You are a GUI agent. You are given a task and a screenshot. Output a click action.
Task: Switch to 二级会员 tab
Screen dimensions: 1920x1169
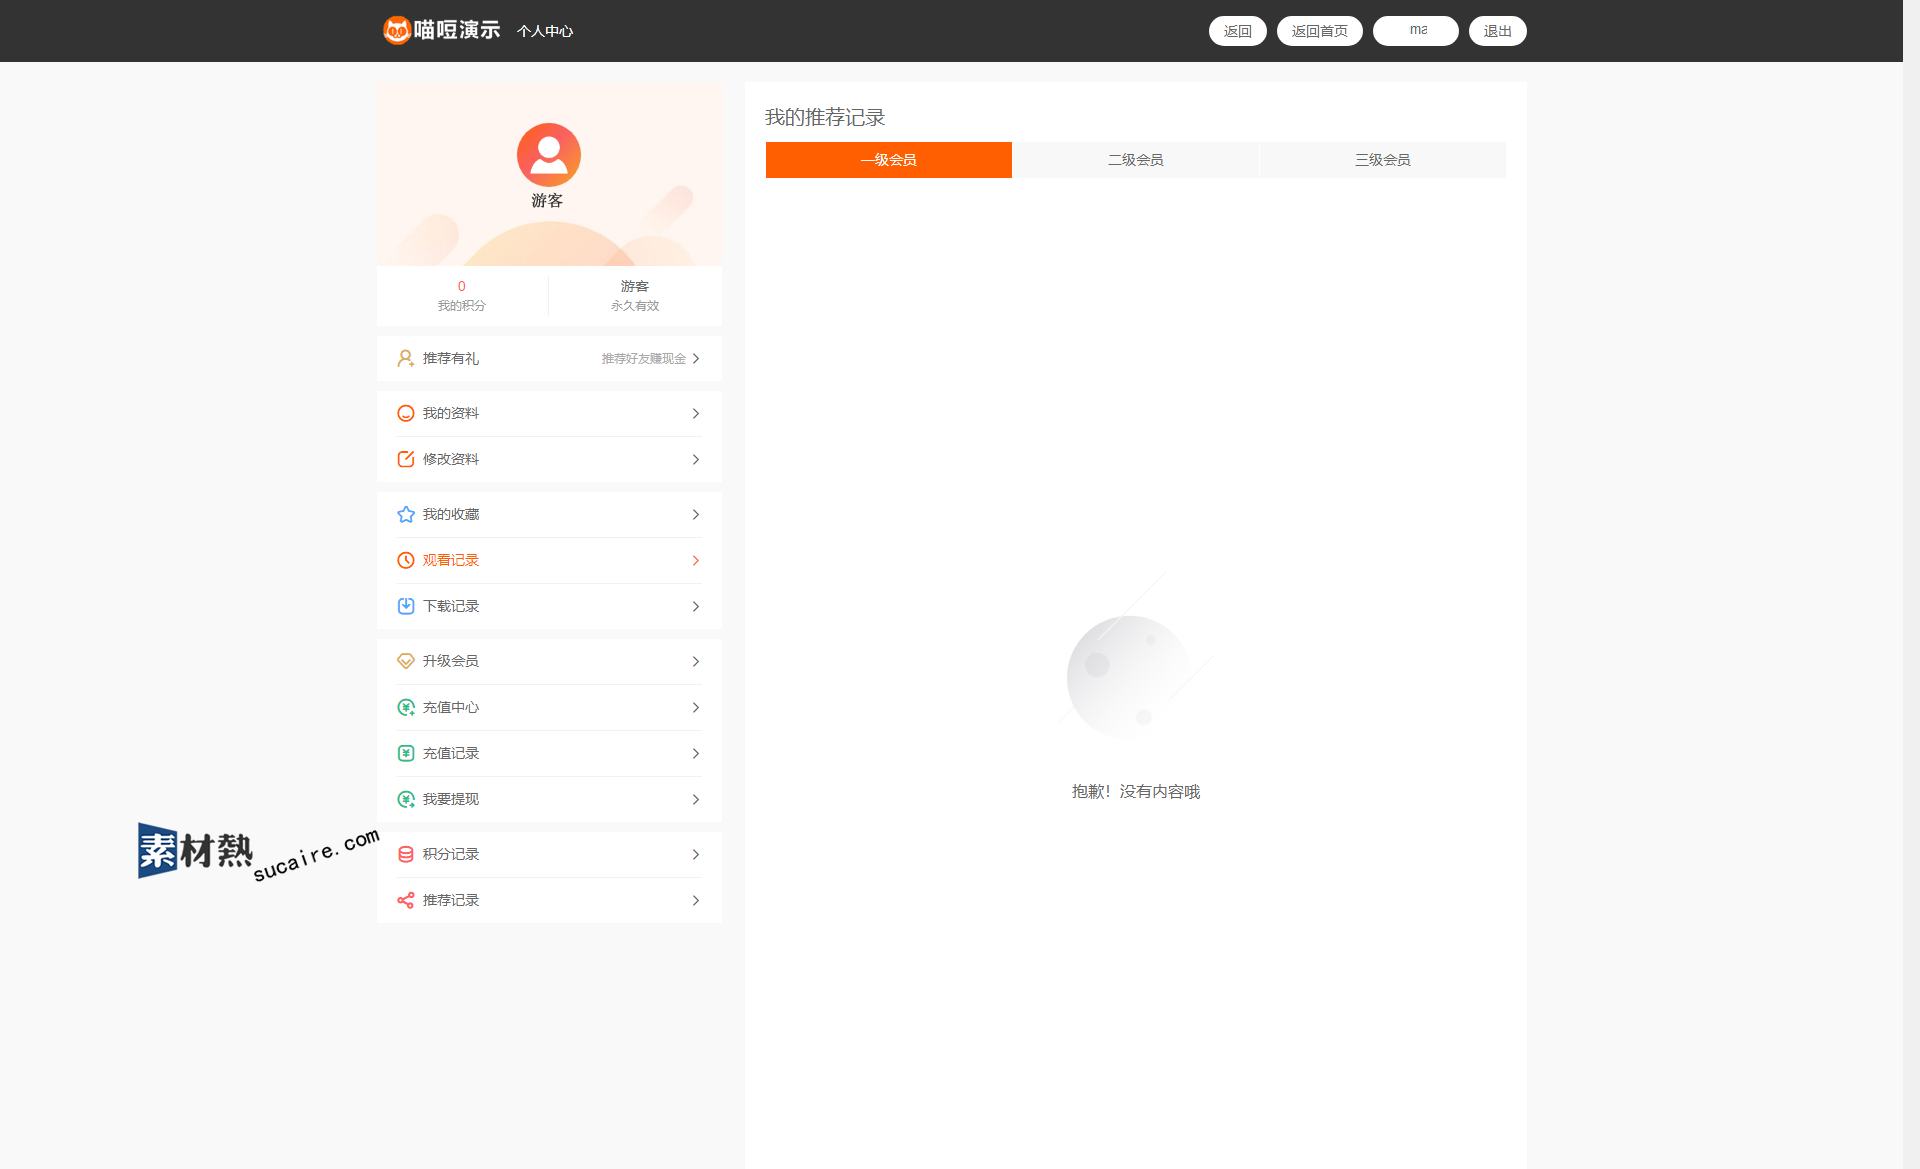(x=1135, y=160)
